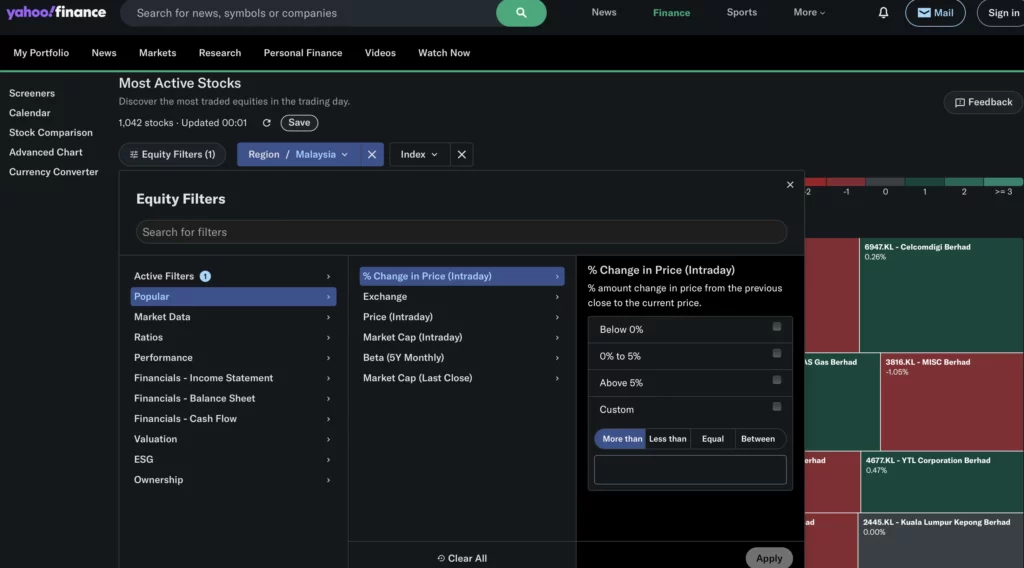The width and height of the screenshot is (1024, 568).
Task: Open Mail from the header
Action: point(935,13)
